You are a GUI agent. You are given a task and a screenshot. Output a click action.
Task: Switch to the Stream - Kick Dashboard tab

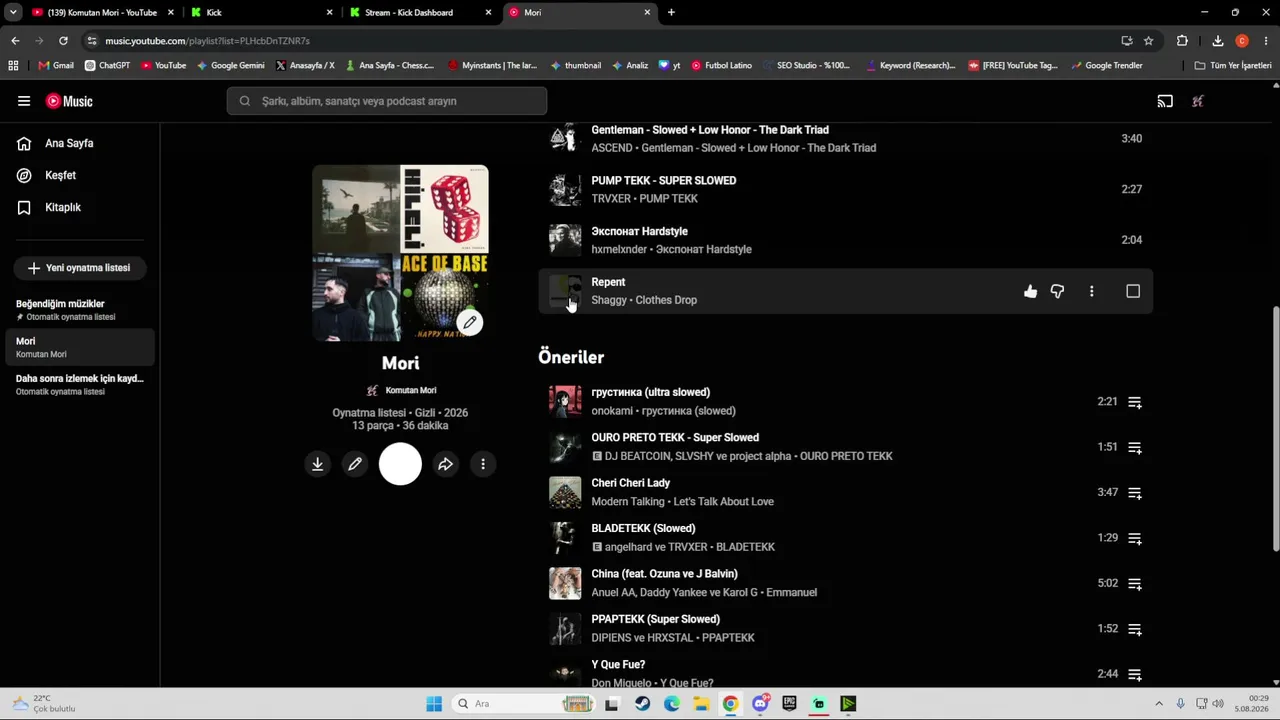[421, 13]
